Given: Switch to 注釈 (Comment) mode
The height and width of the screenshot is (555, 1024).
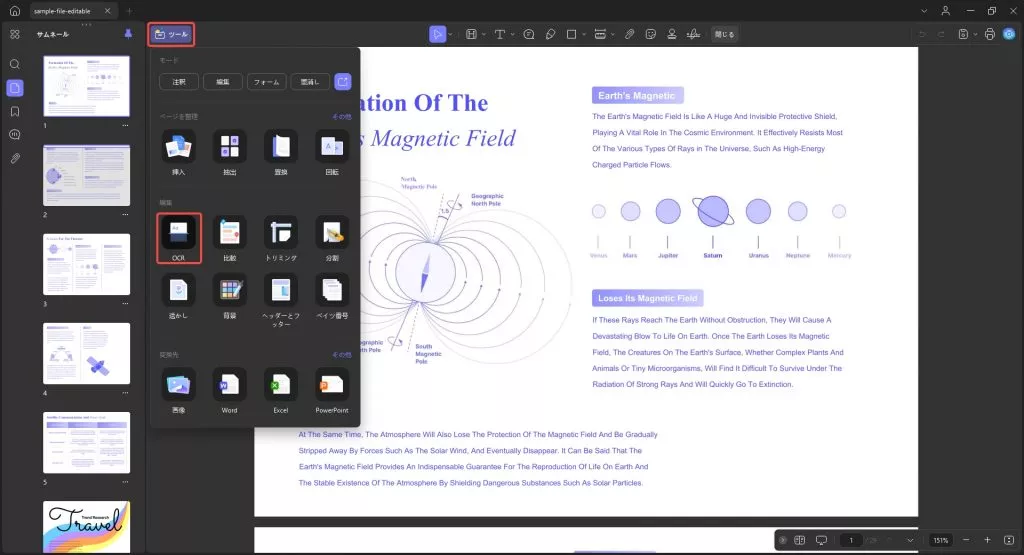Looking at the screenshot, I should 179,82.
